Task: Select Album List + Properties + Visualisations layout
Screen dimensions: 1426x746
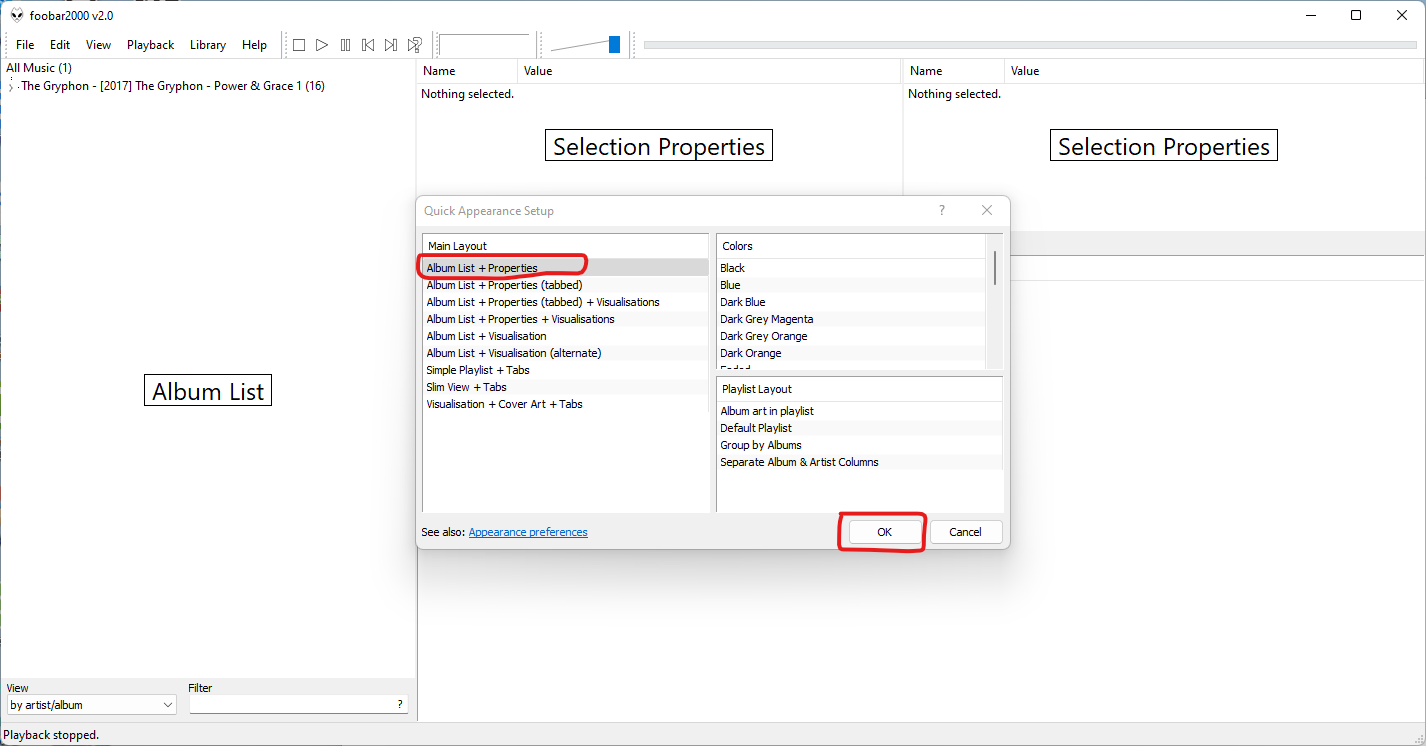Action: point(565,319)
